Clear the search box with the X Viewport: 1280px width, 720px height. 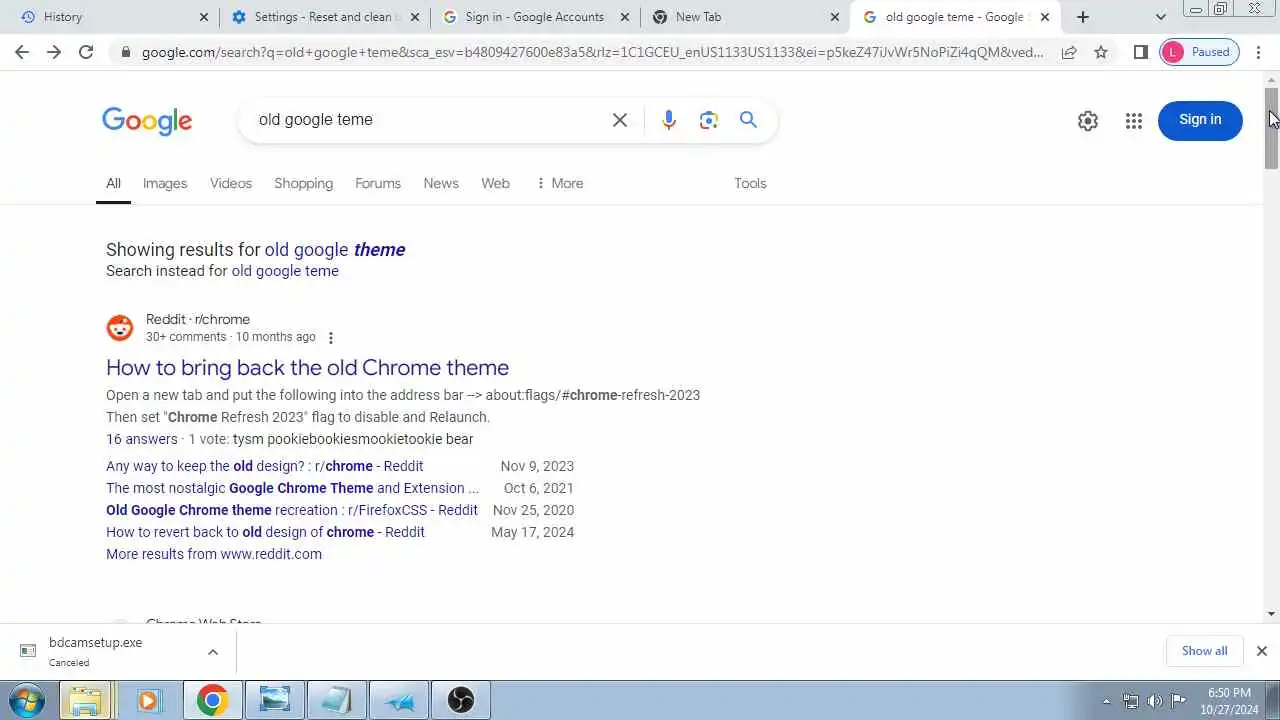pyautogui.click(x=620, y=120)
